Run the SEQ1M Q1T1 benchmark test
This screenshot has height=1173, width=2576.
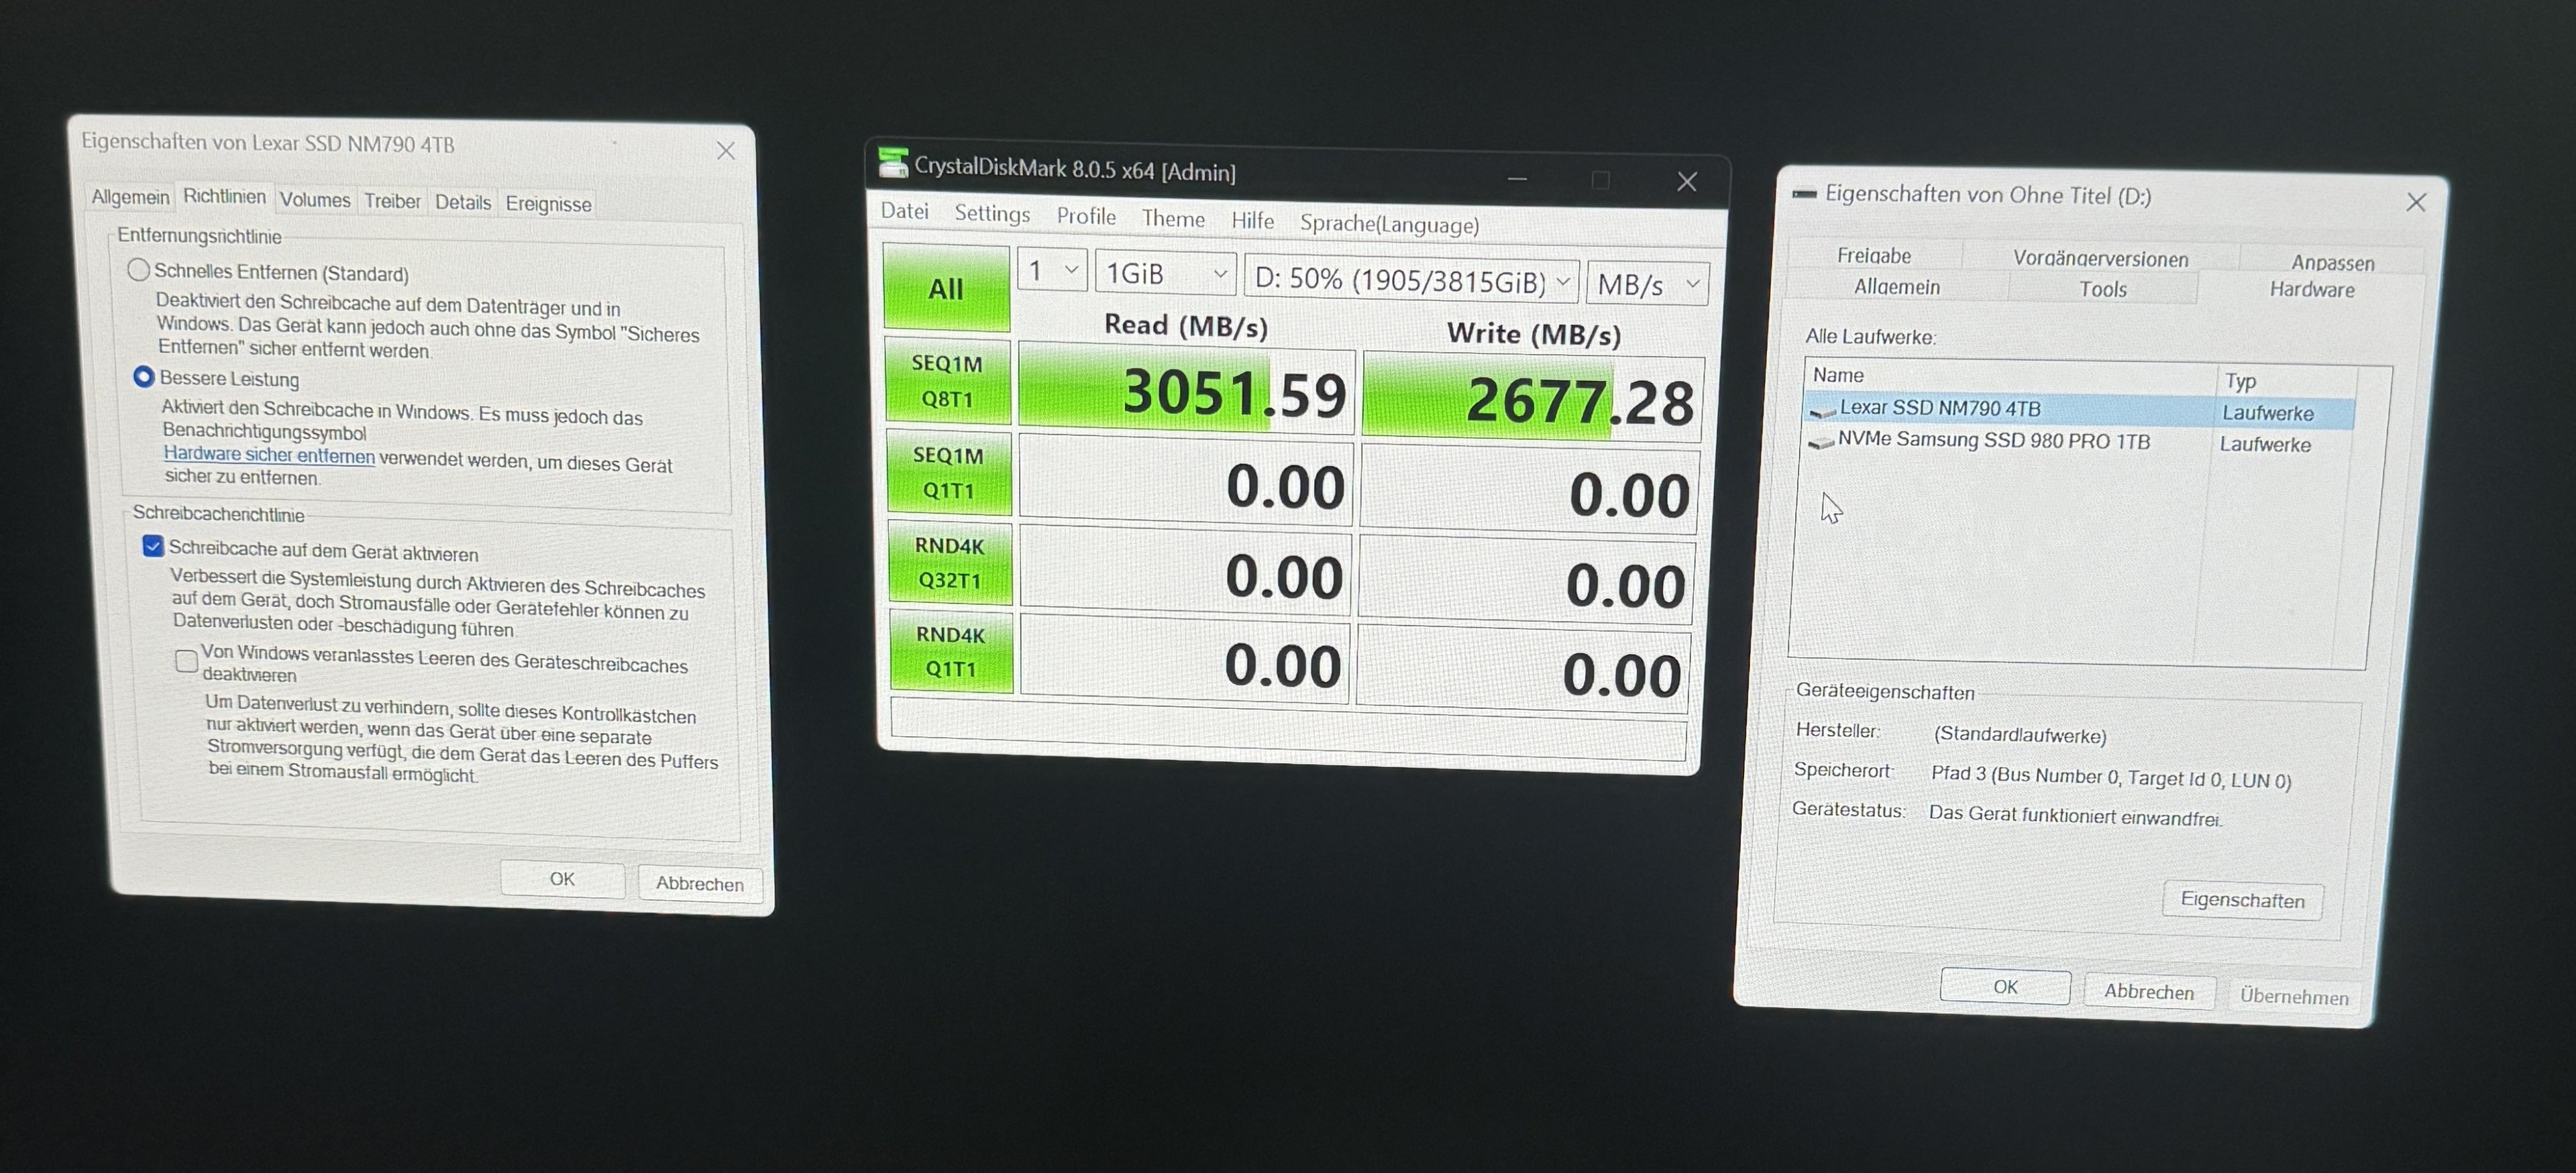tap(948, 472)
